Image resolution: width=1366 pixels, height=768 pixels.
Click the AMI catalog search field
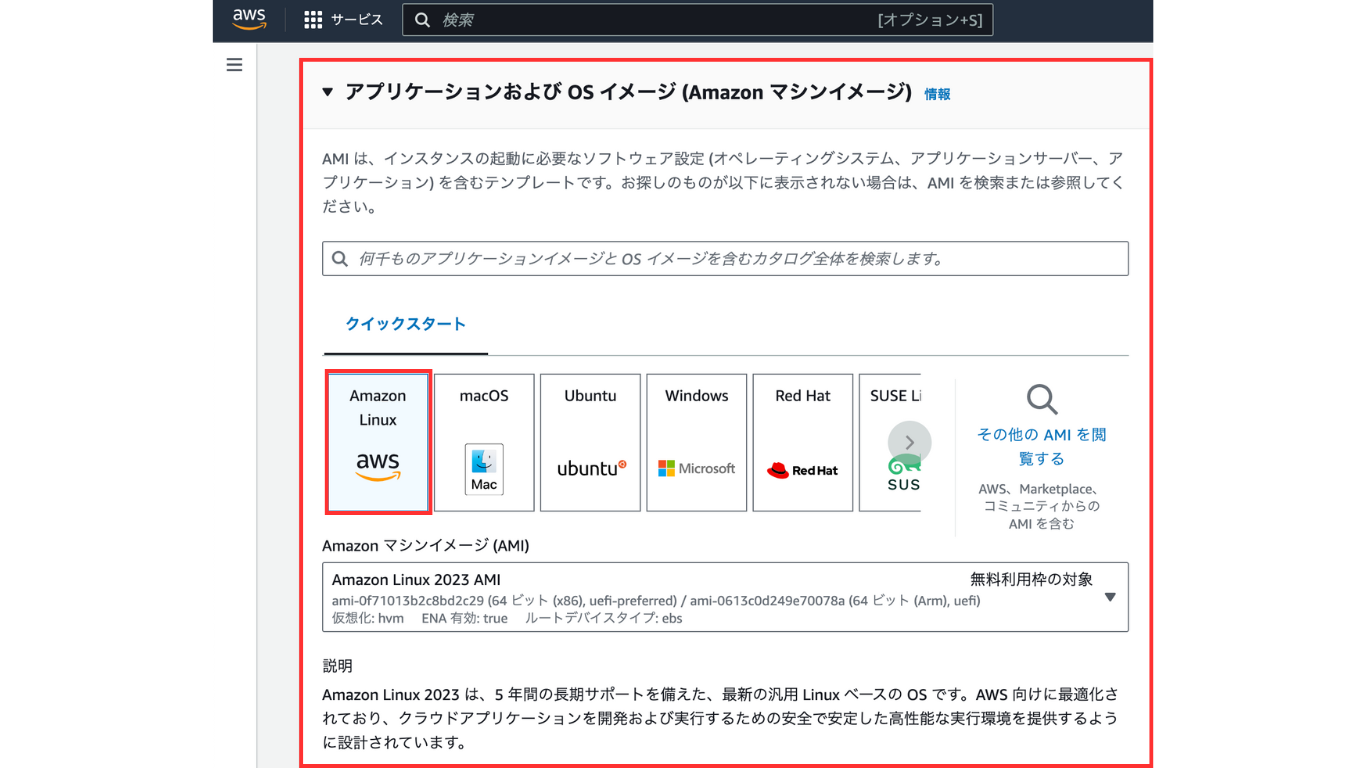click(x=725, y=258)
